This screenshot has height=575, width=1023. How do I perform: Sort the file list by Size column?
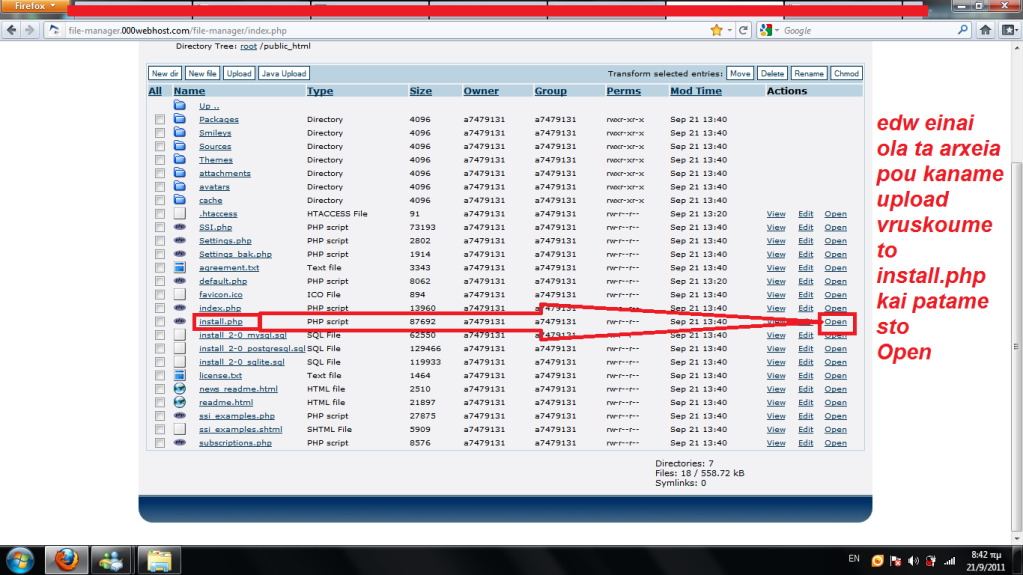coord(420,91)
